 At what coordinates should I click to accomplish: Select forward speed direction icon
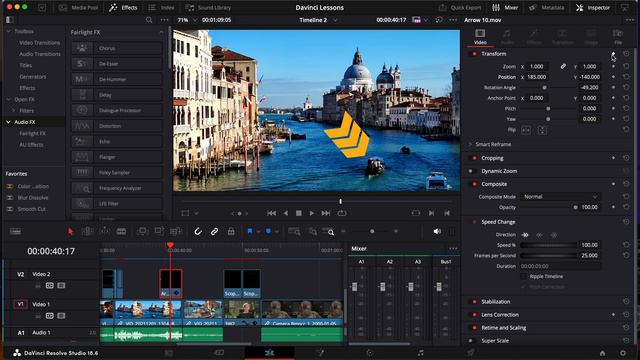point(525,235)
